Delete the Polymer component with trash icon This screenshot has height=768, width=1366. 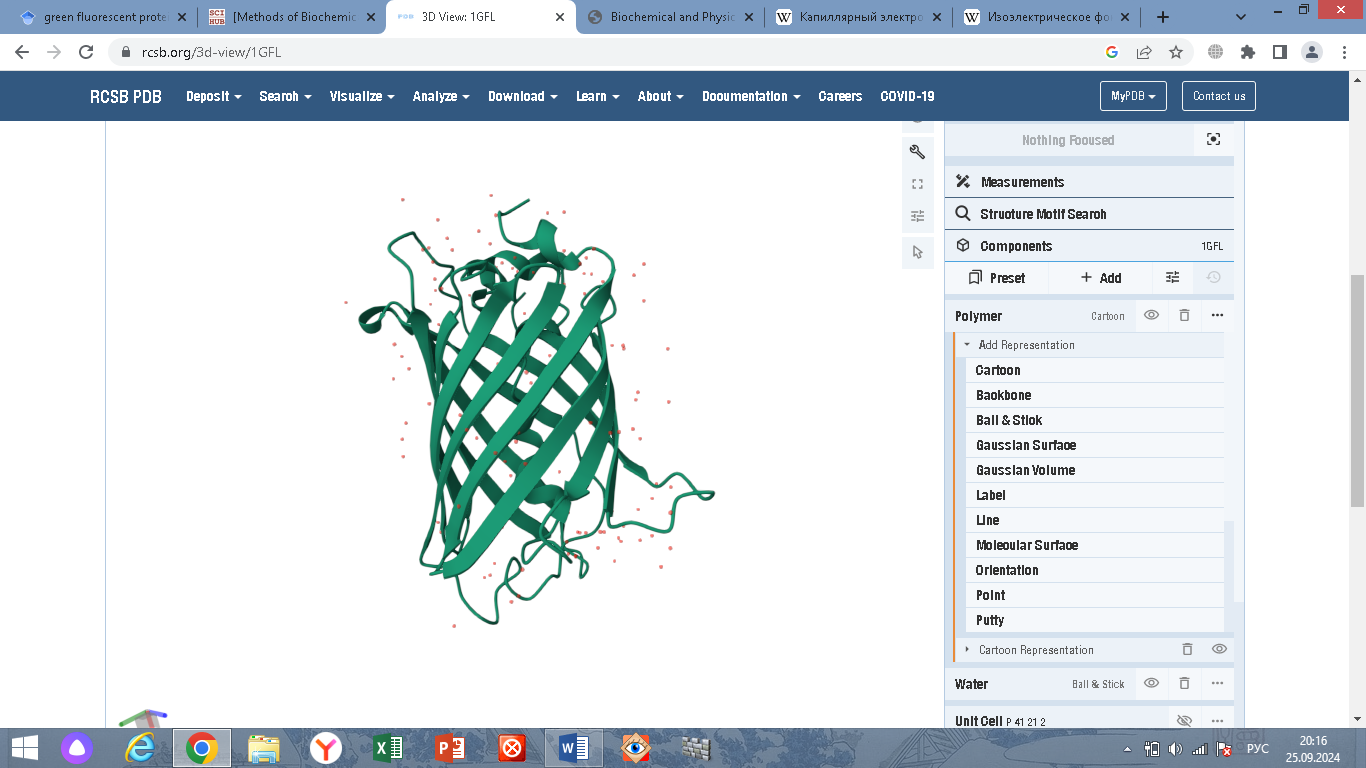coord(1184,315)
